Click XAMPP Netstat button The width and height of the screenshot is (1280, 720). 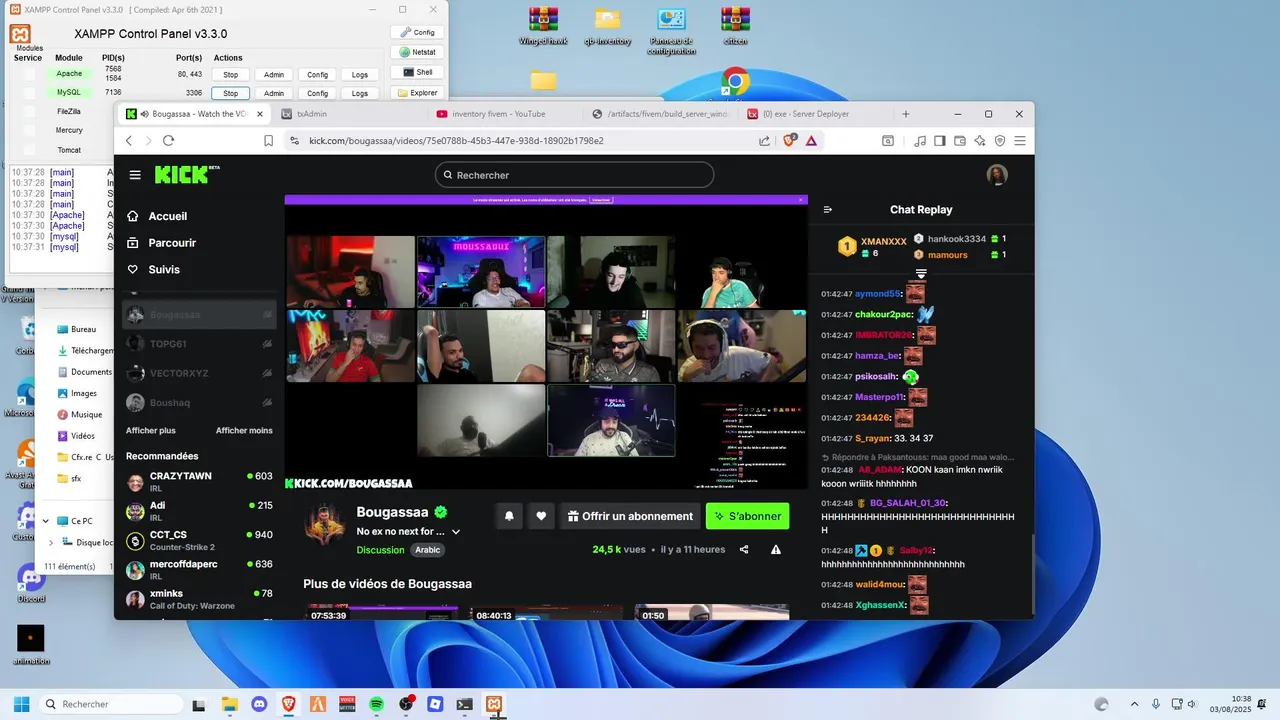[417, 52]
